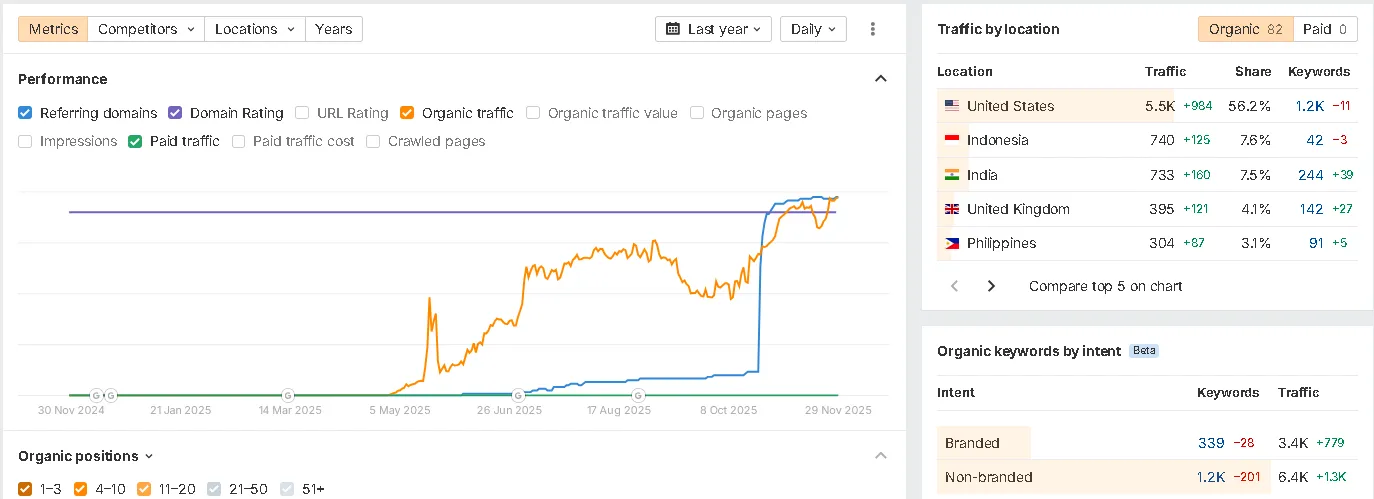
Task: Open the Daily interval dropdown
Action: click(812, 29)
